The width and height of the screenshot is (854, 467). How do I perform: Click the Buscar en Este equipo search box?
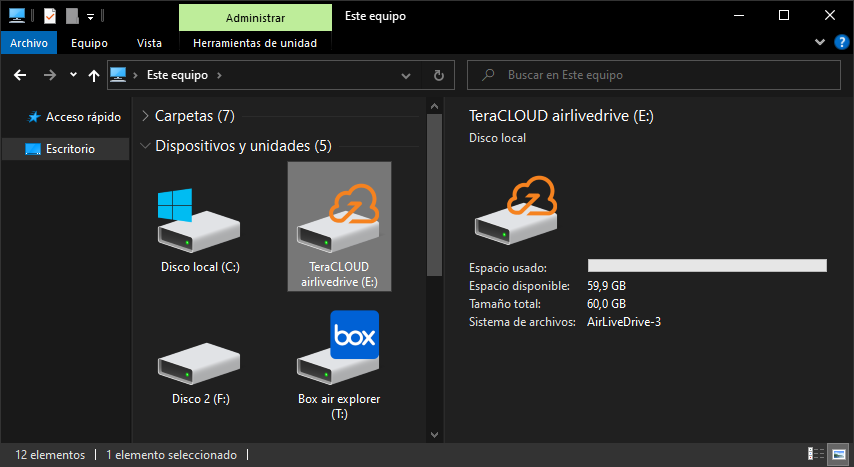[654, 75]
